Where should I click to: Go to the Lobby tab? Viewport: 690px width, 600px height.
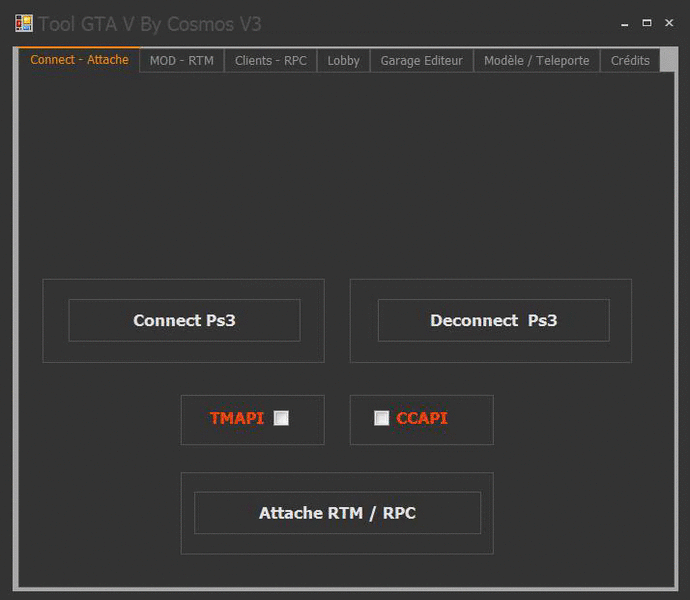(x=343, y=60)
